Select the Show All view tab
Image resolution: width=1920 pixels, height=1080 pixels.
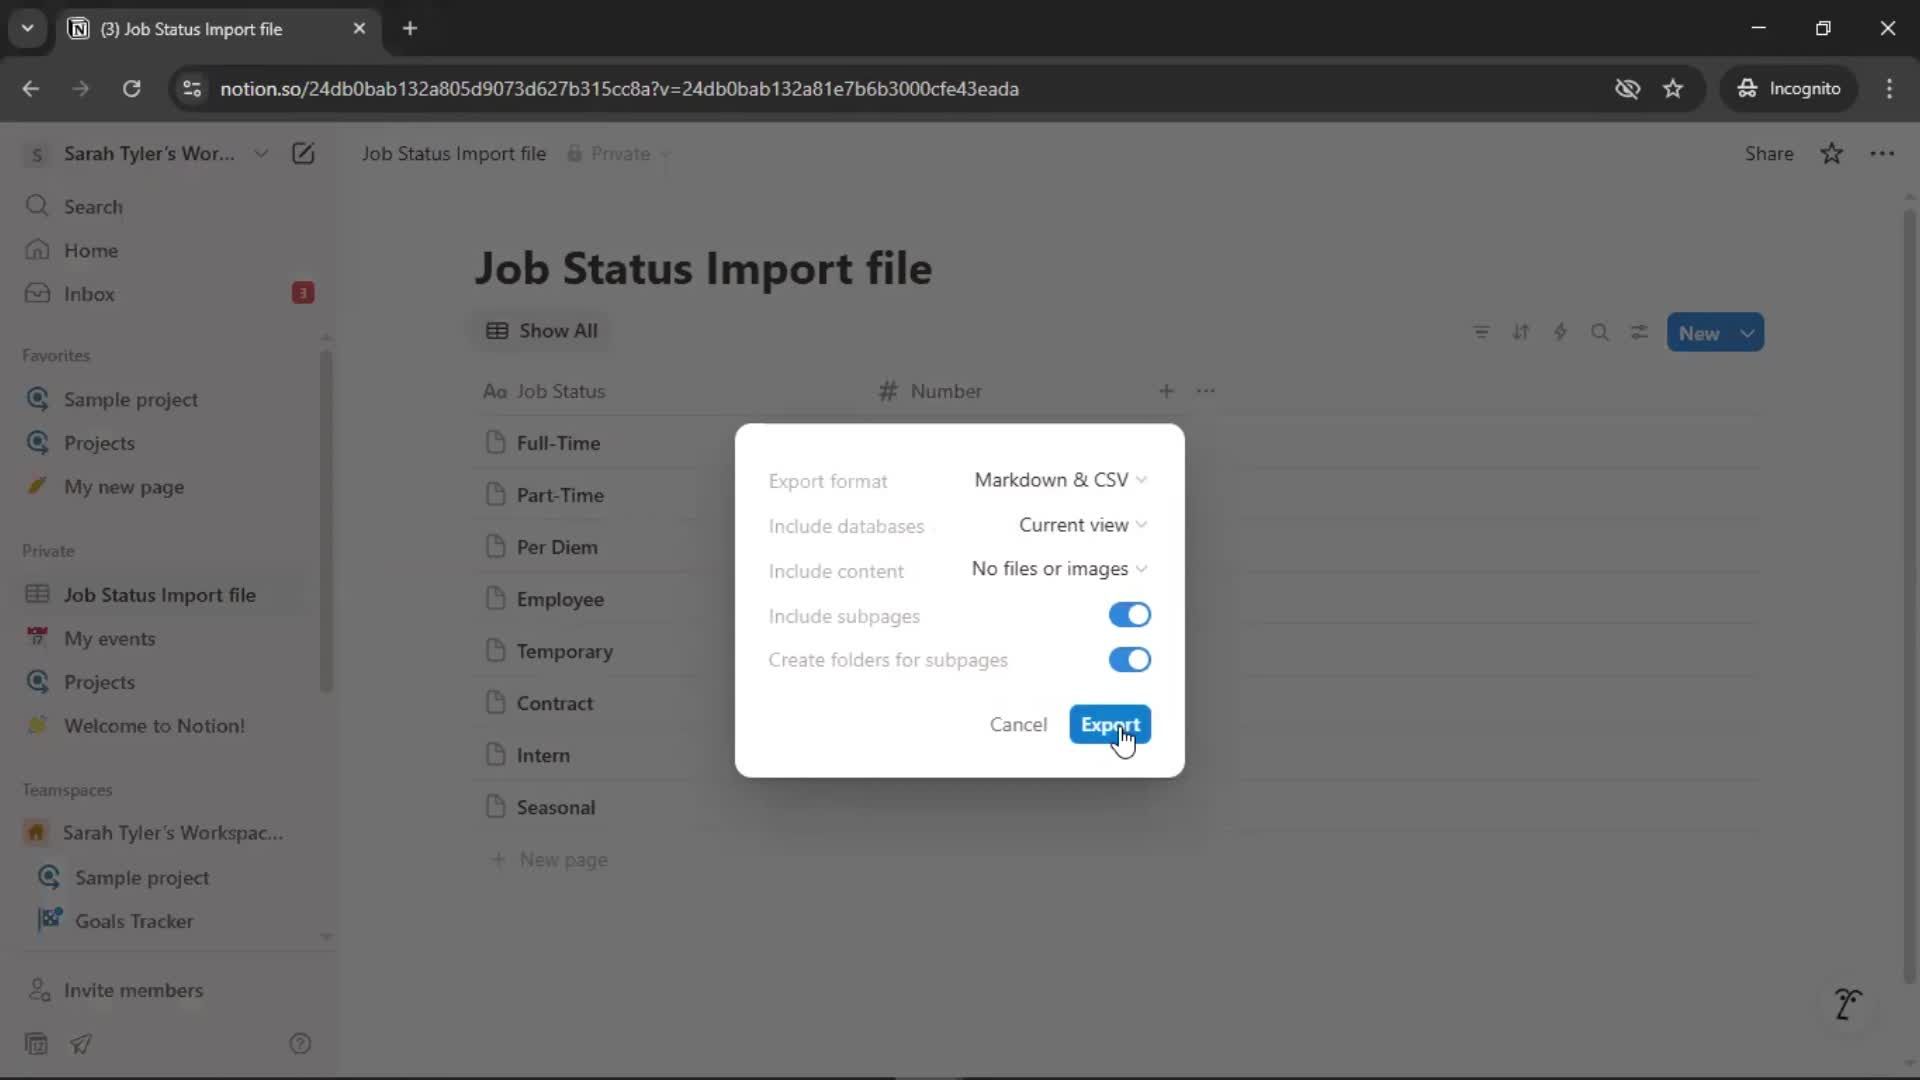pyautogui.click(x=541, y=331)
